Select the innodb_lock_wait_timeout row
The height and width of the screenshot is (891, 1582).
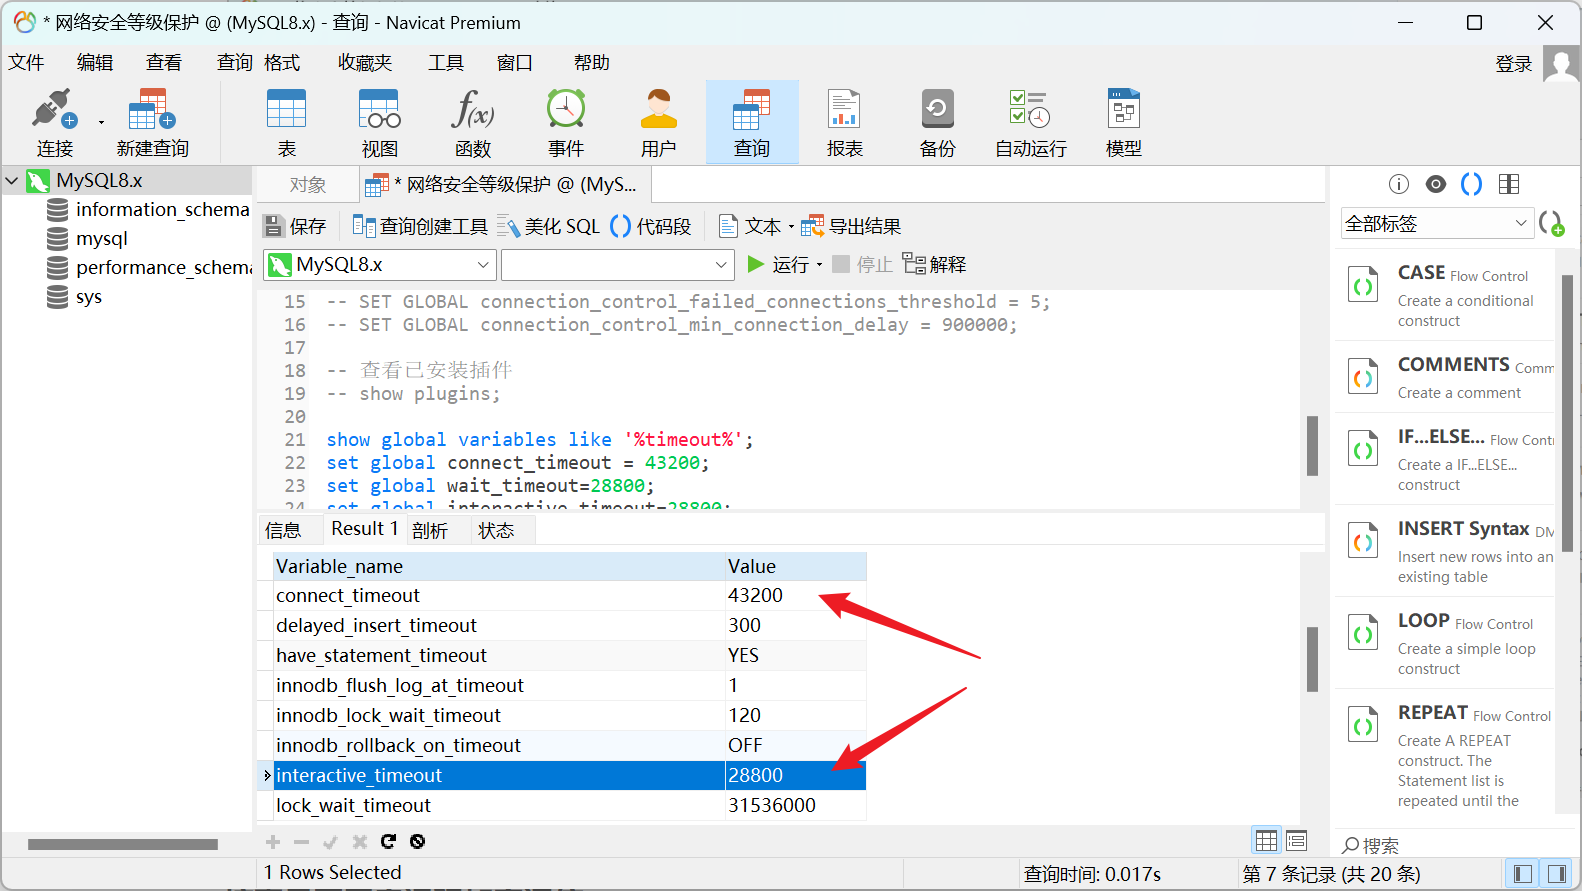[x=500, y=716]
